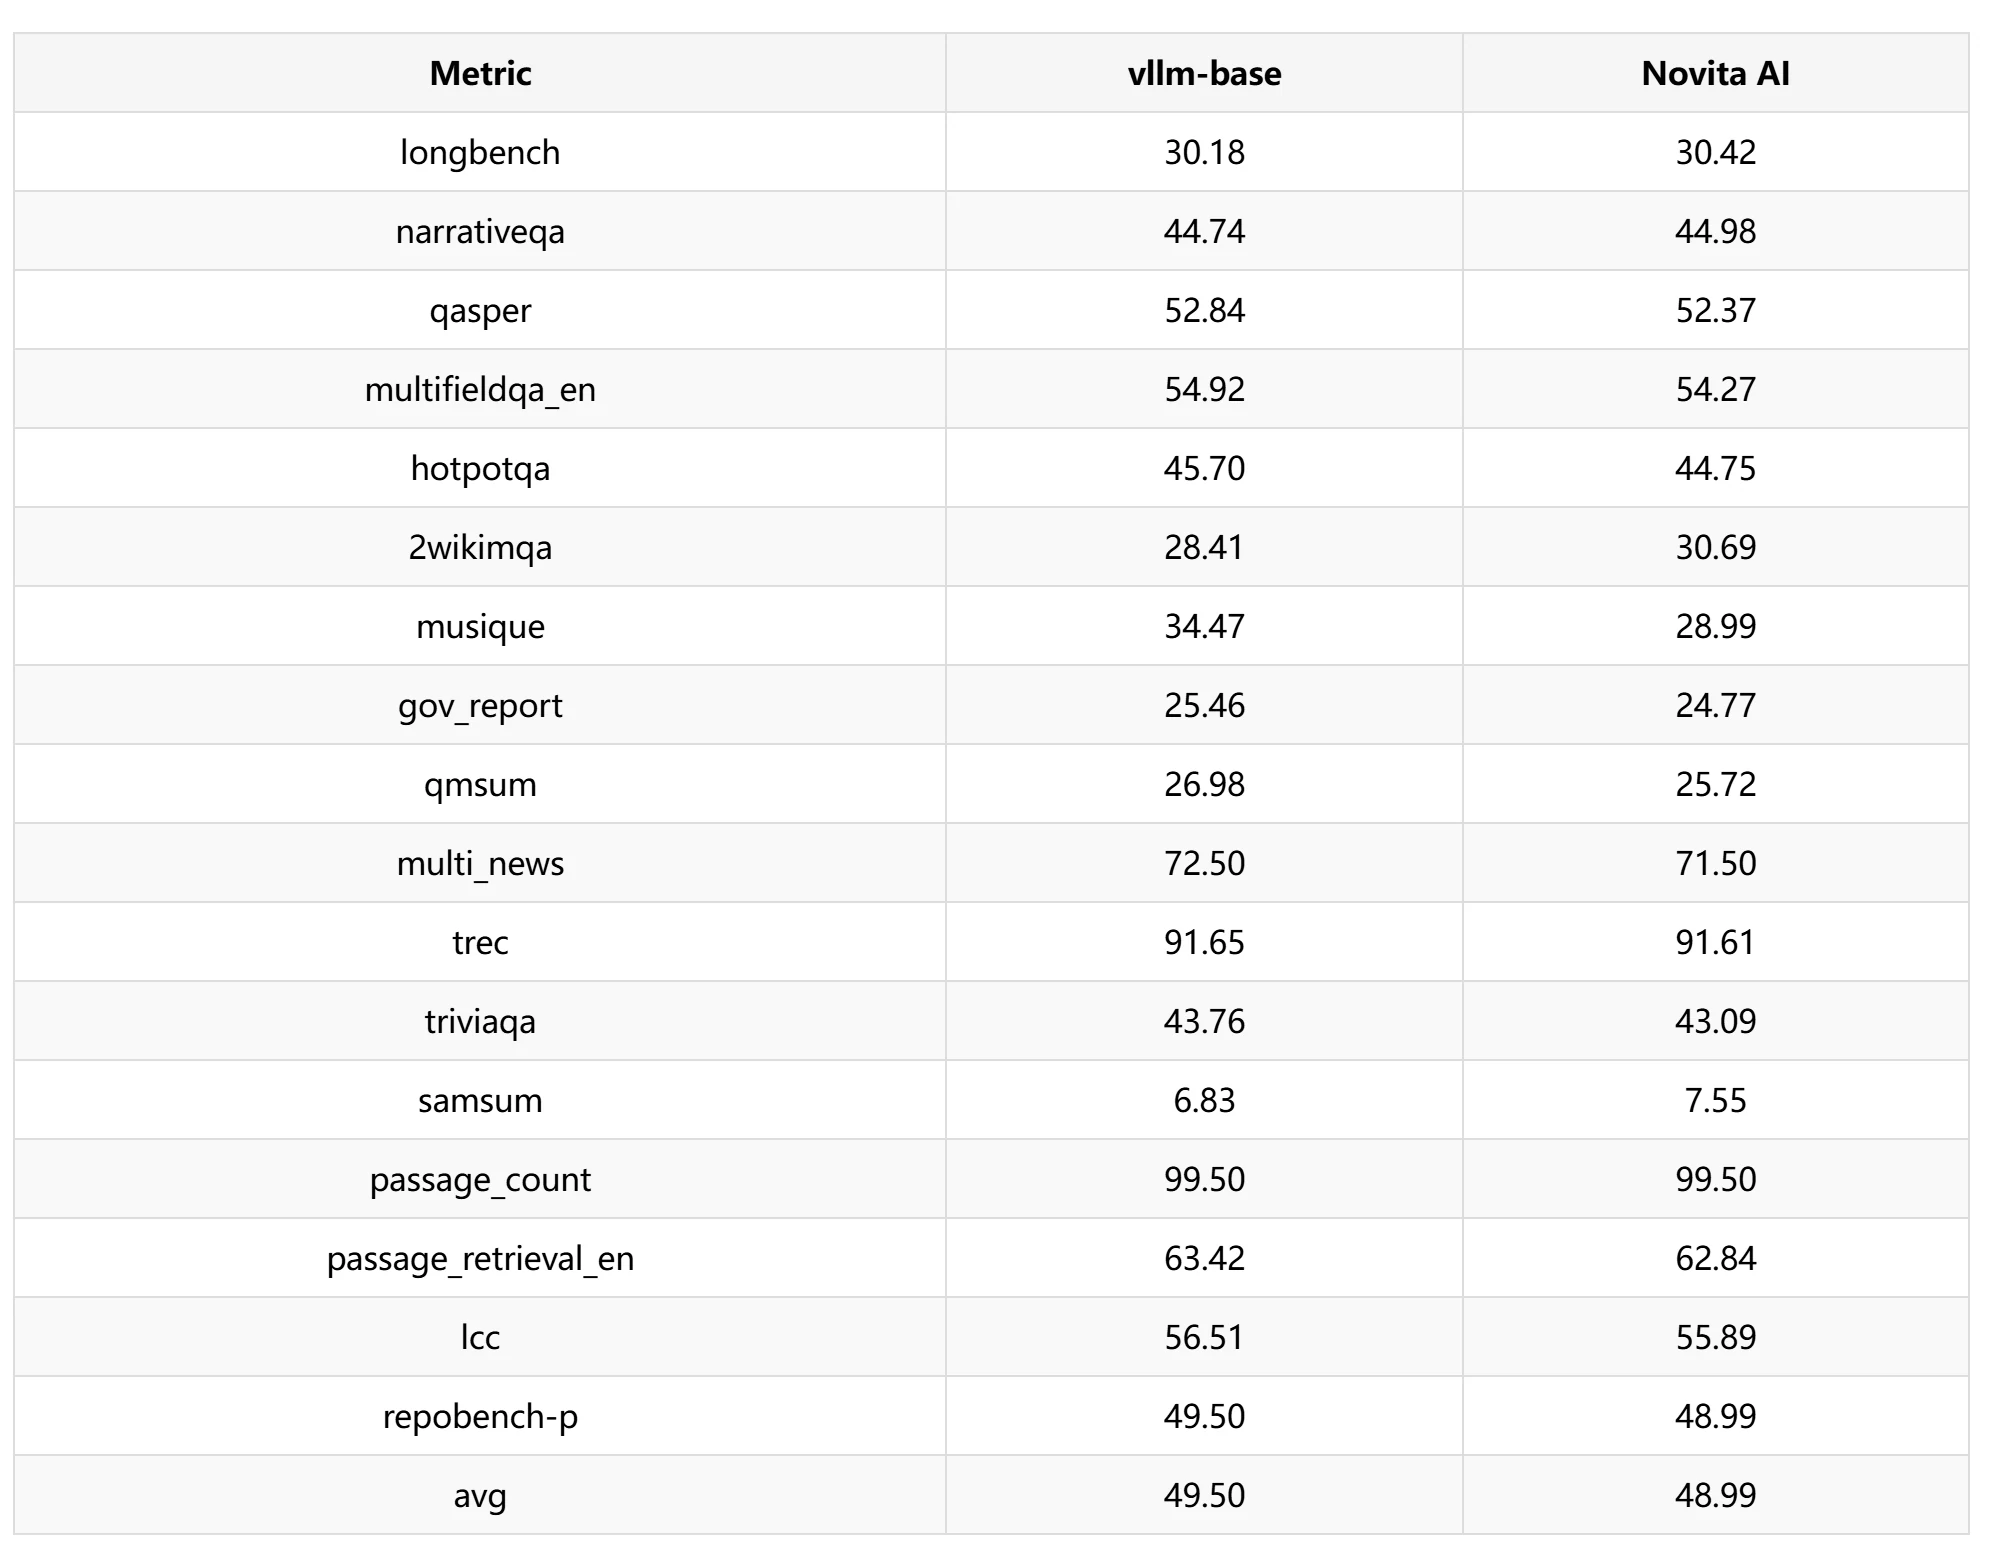
Task: Click the 2wikimqa row label
Action: (x=480, y=547)
